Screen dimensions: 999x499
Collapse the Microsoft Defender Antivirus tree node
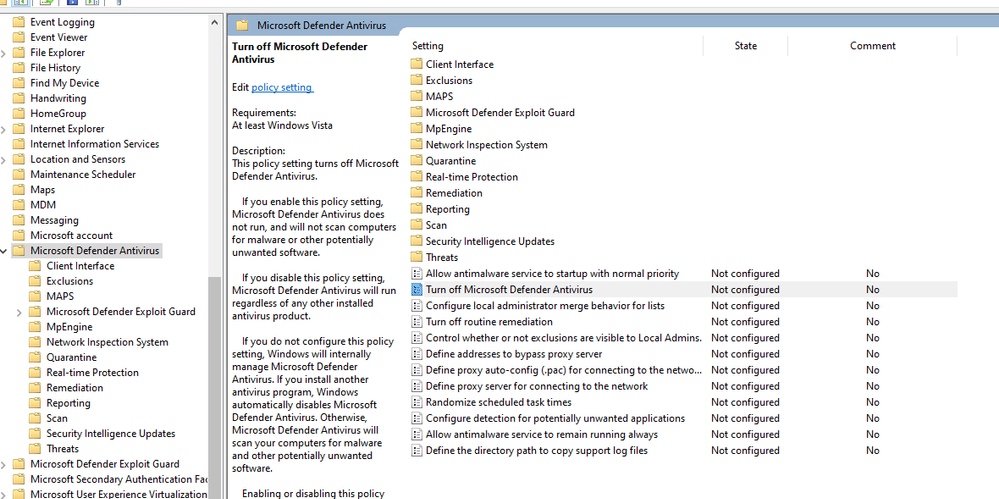[x=4, y=251]
